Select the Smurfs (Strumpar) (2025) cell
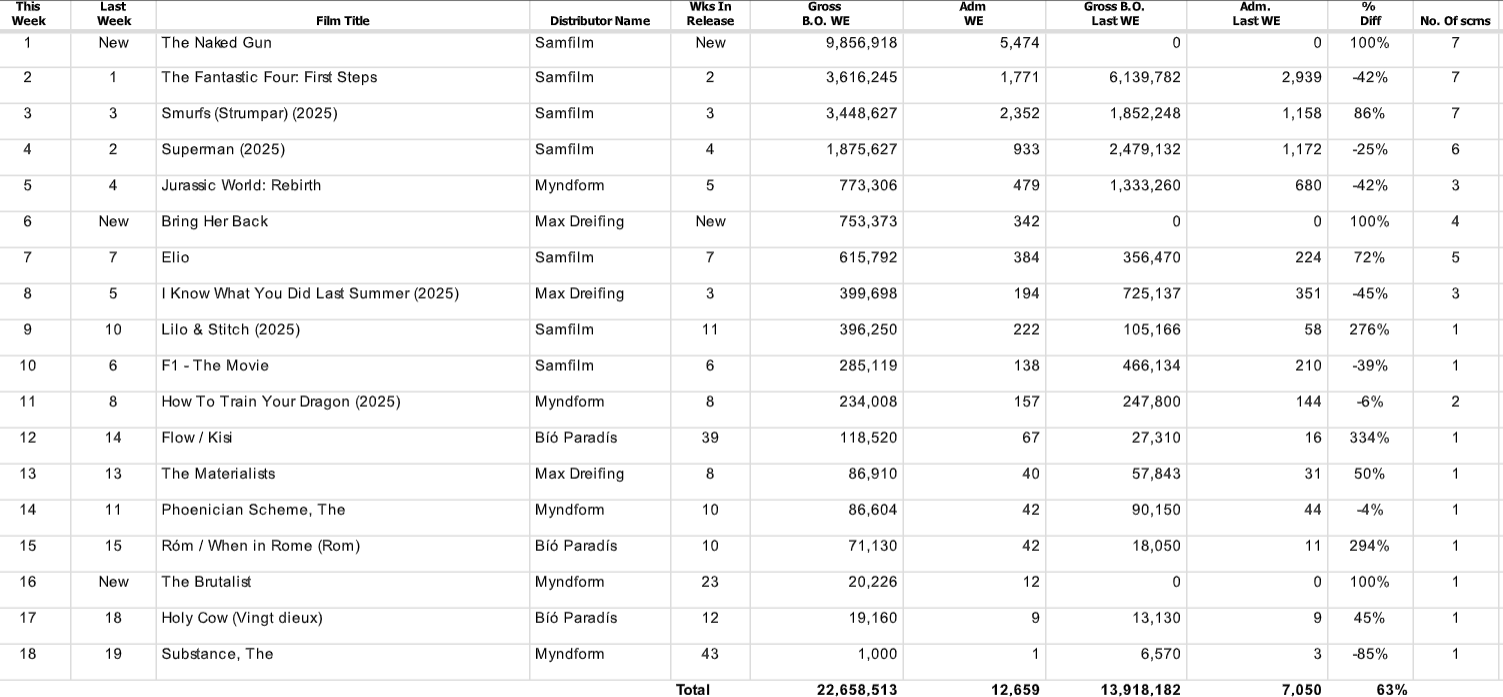 coord(249,114)
